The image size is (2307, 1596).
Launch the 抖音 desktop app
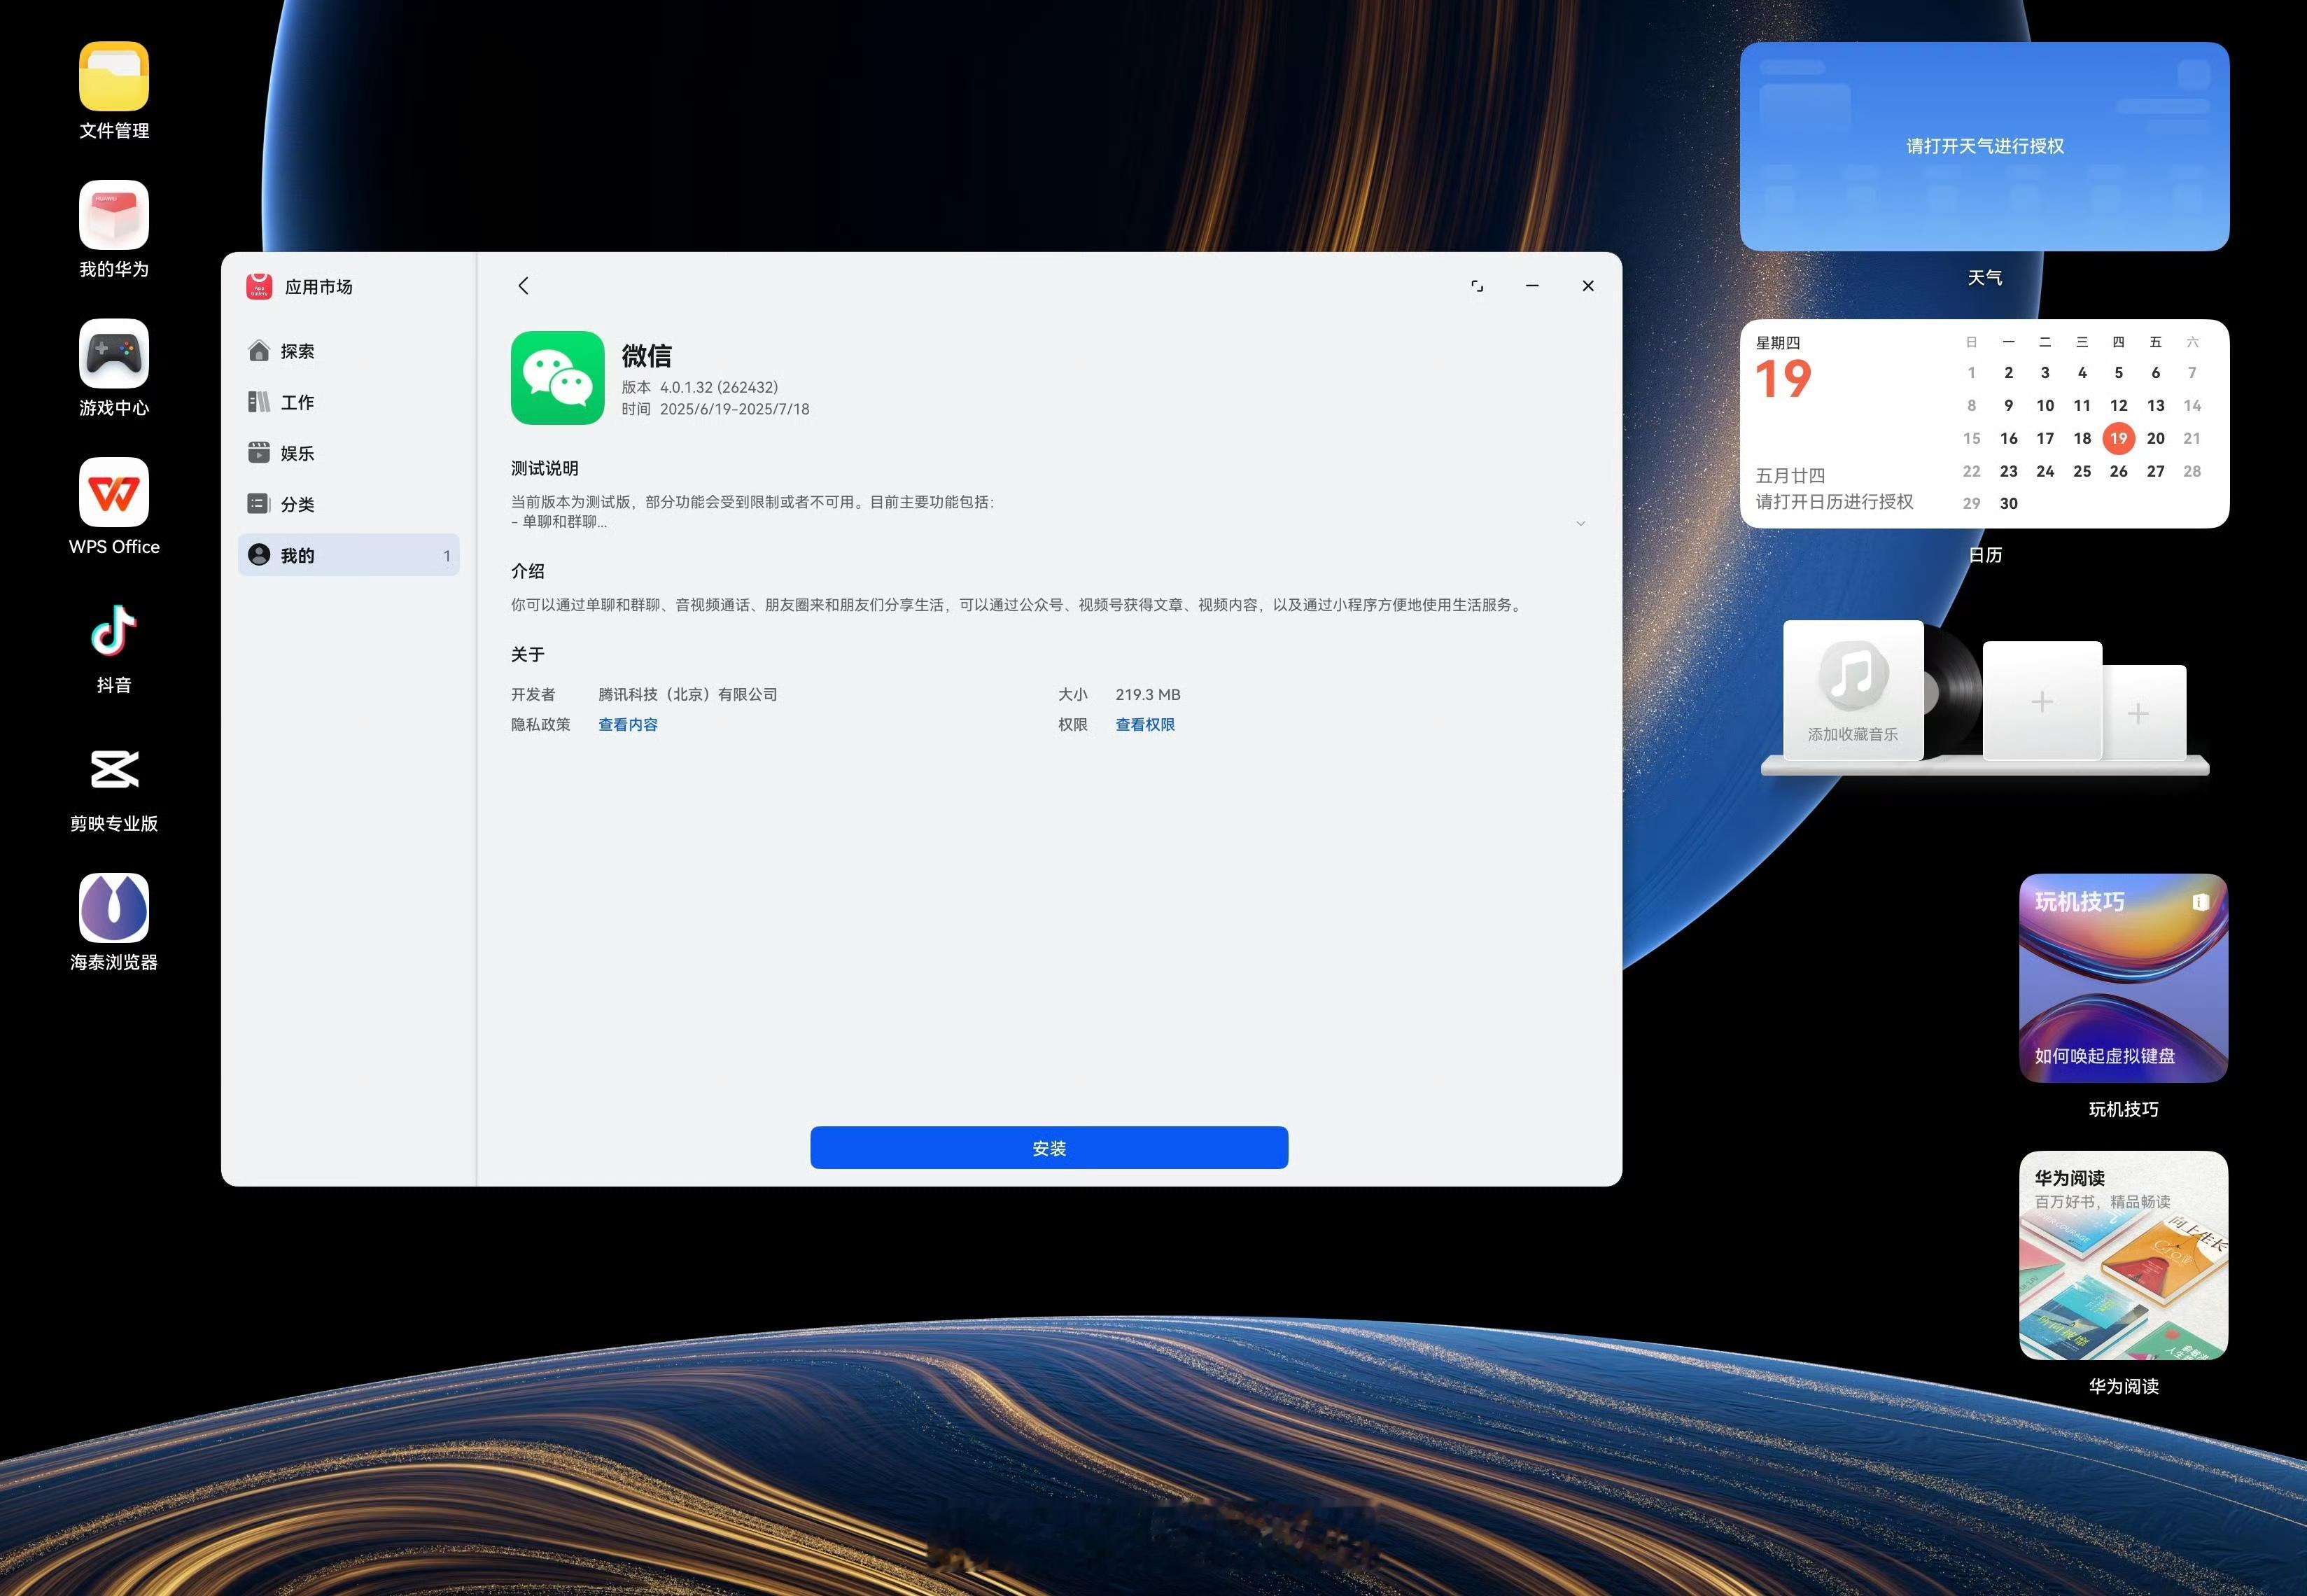114,630
